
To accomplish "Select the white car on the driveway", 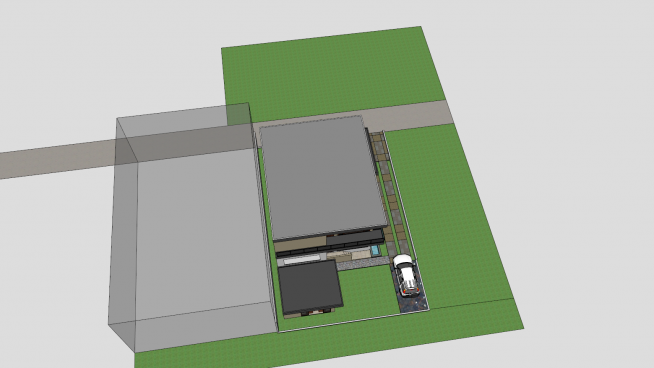I will point(405,275).
